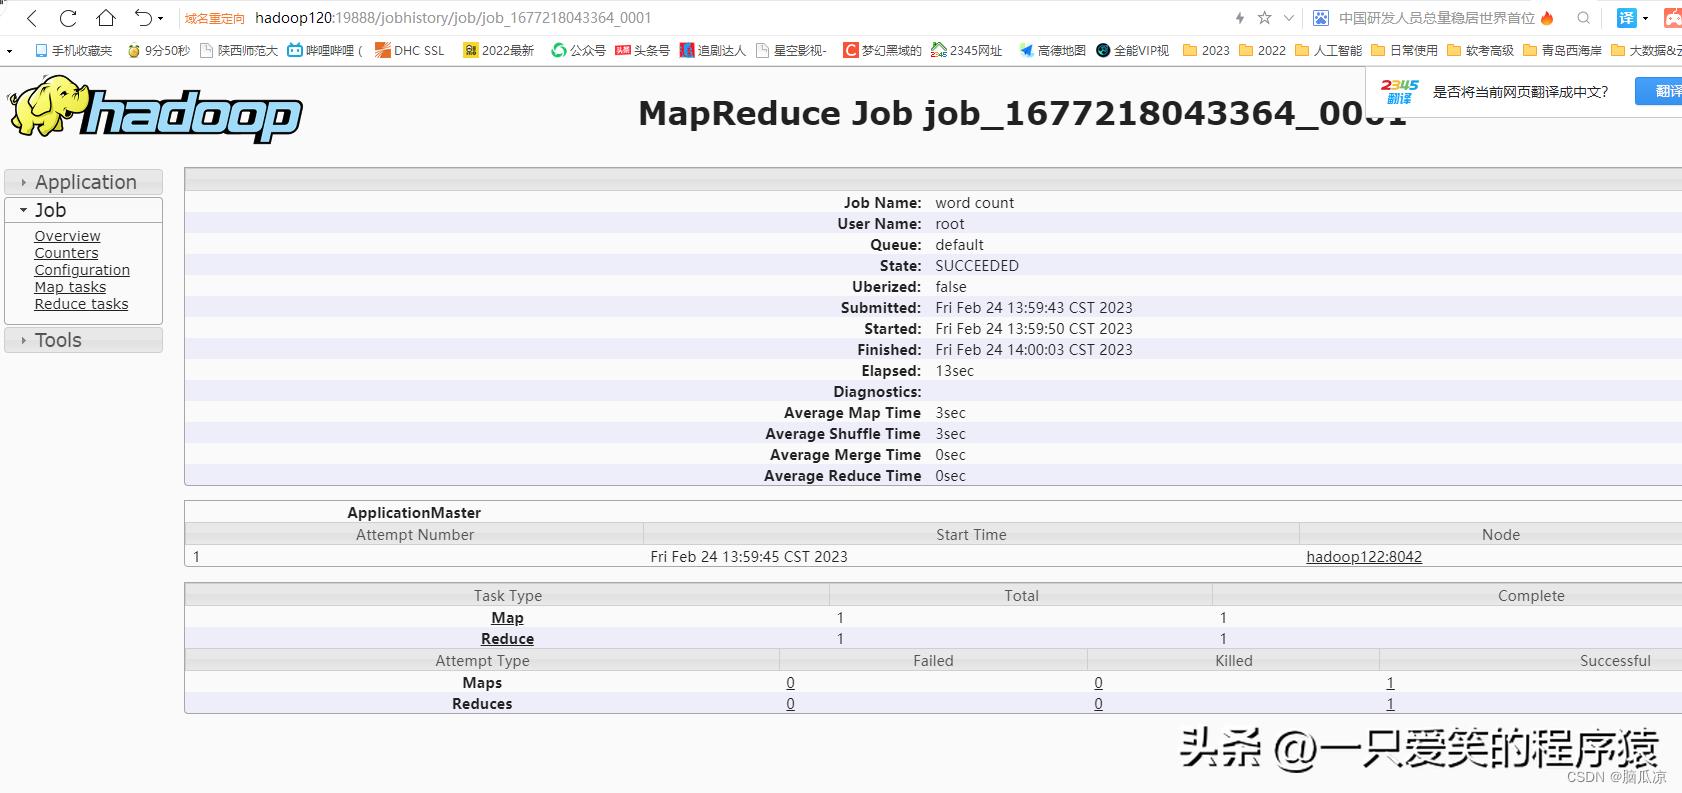The height and width of the screenshot is (793, 1682).
Task: Click the Baidu paw search engine icon
Action: point(1321,18)
